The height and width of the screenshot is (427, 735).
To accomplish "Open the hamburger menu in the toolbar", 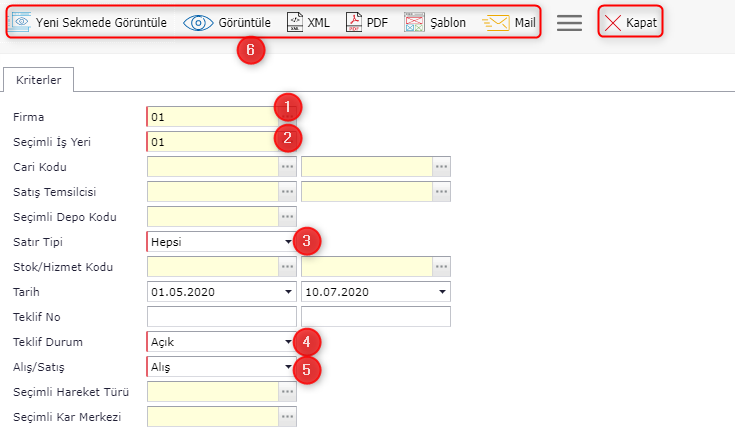I will 569,23.
